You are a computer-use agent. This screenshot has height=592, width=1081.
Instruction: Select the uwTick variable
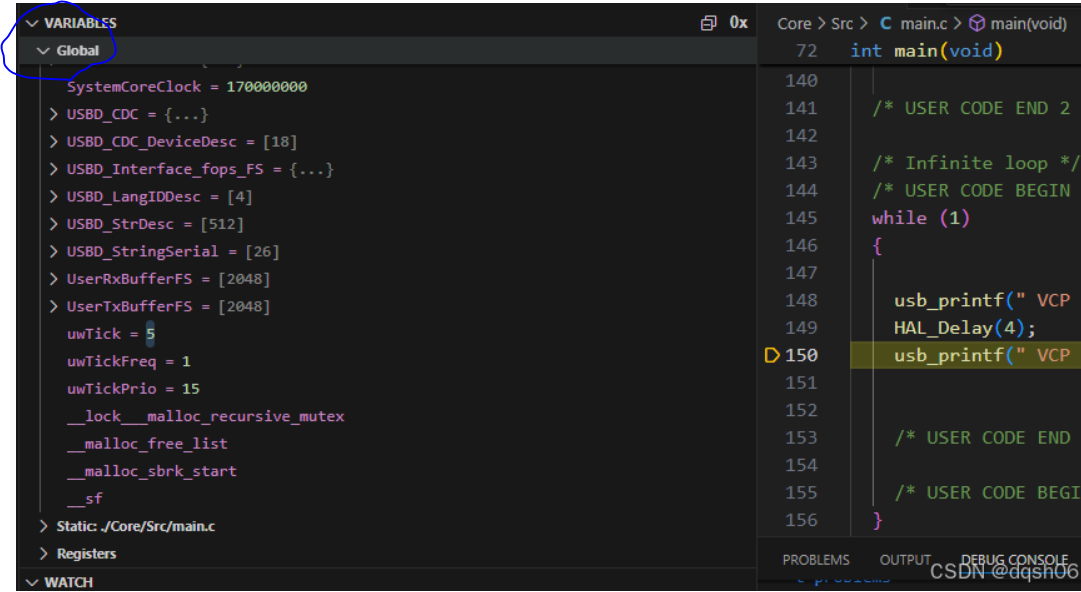point(93,333)
